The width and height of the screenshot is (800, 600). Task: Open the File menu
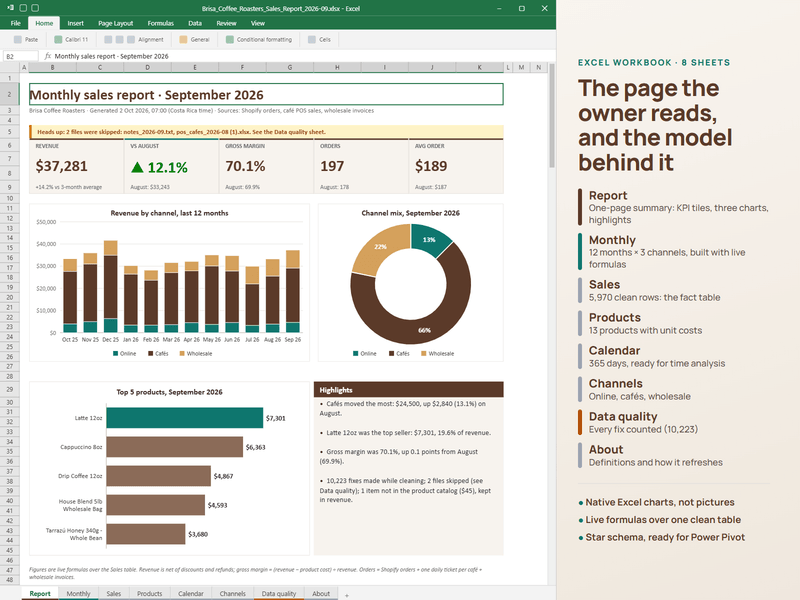16,23
